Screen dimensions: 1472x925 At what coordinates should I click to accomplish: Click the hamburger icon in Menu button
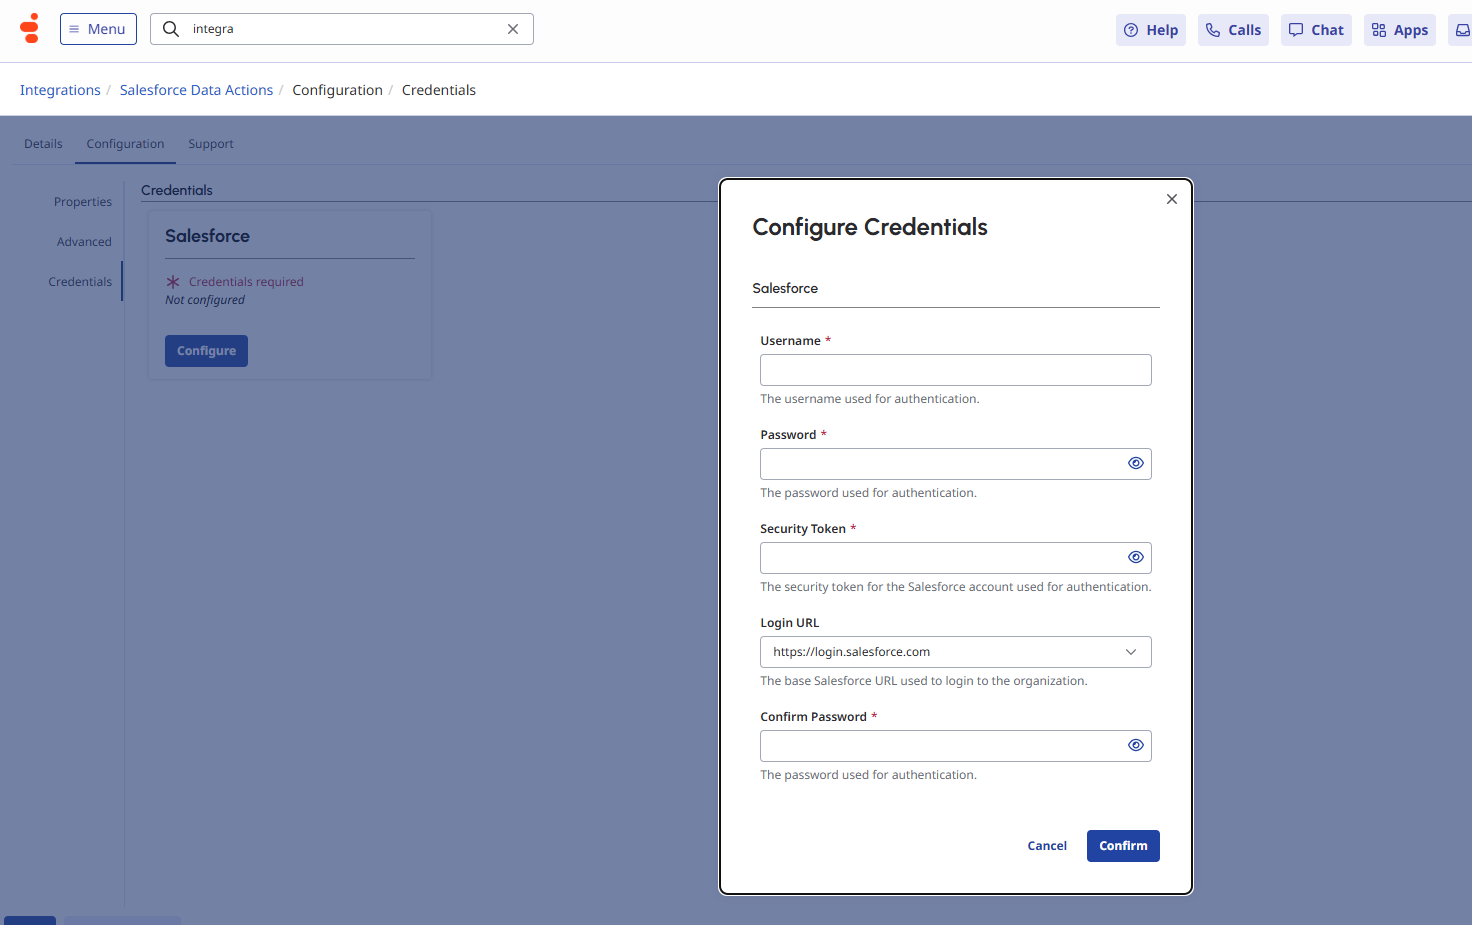pos(74,29)
